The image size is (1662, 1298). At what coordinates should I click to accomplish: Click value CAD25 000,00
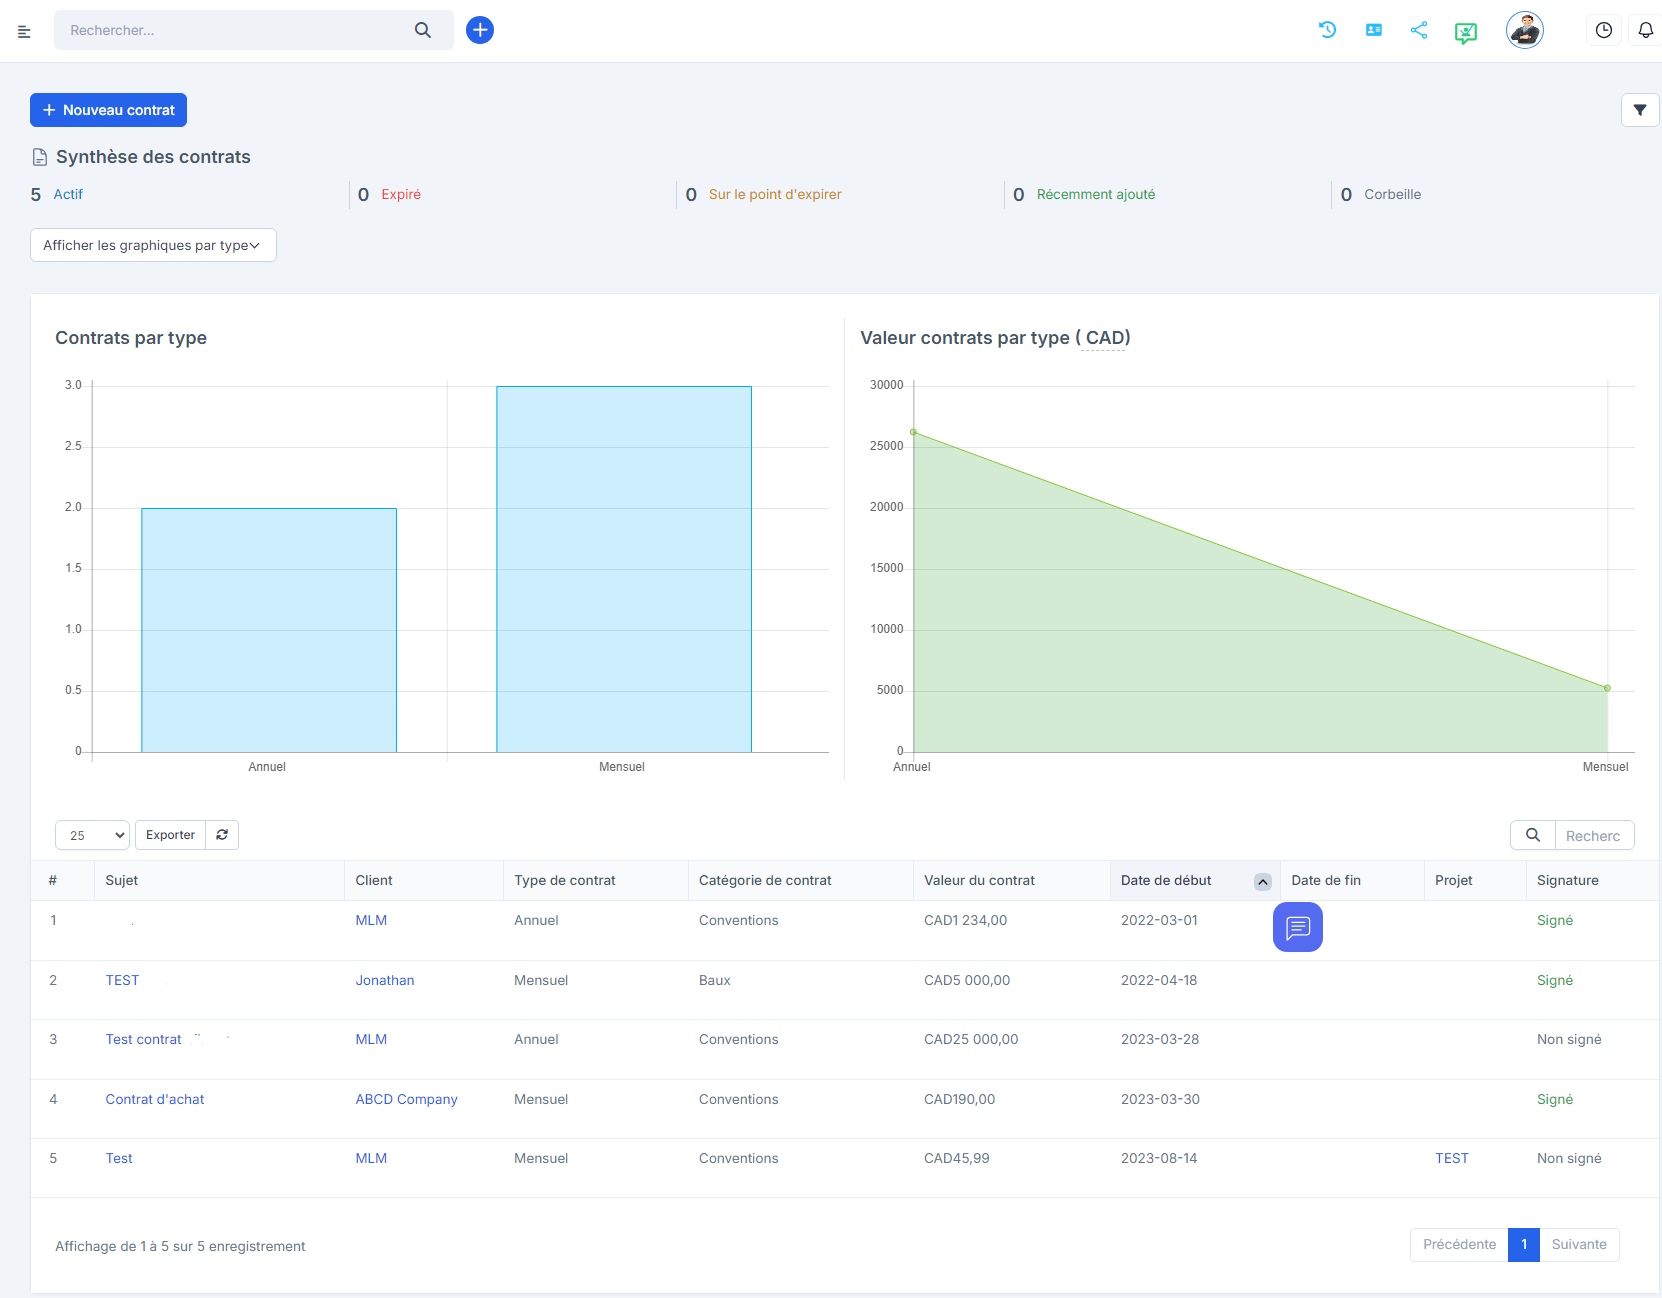(x=971, y=1039)
